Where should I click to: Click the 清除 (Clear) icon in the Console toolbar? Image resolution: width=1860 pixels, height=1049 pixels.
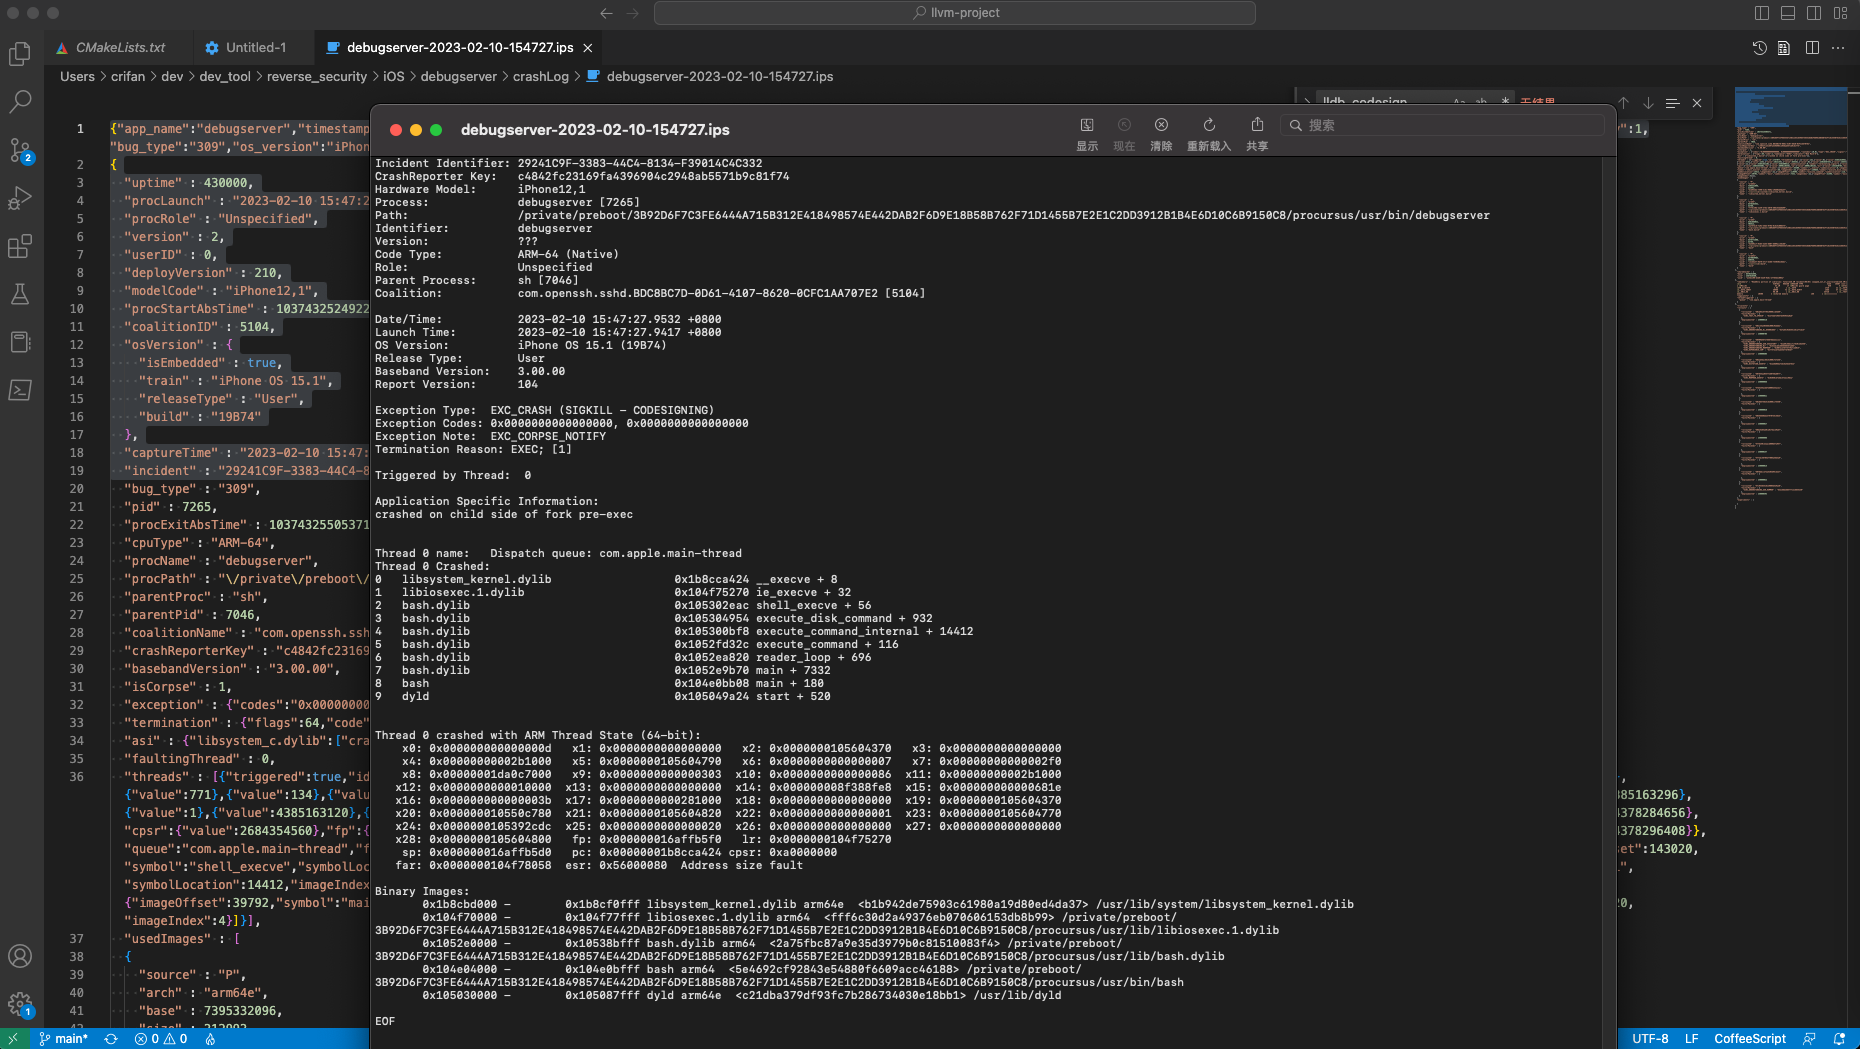click(1161, 125)
